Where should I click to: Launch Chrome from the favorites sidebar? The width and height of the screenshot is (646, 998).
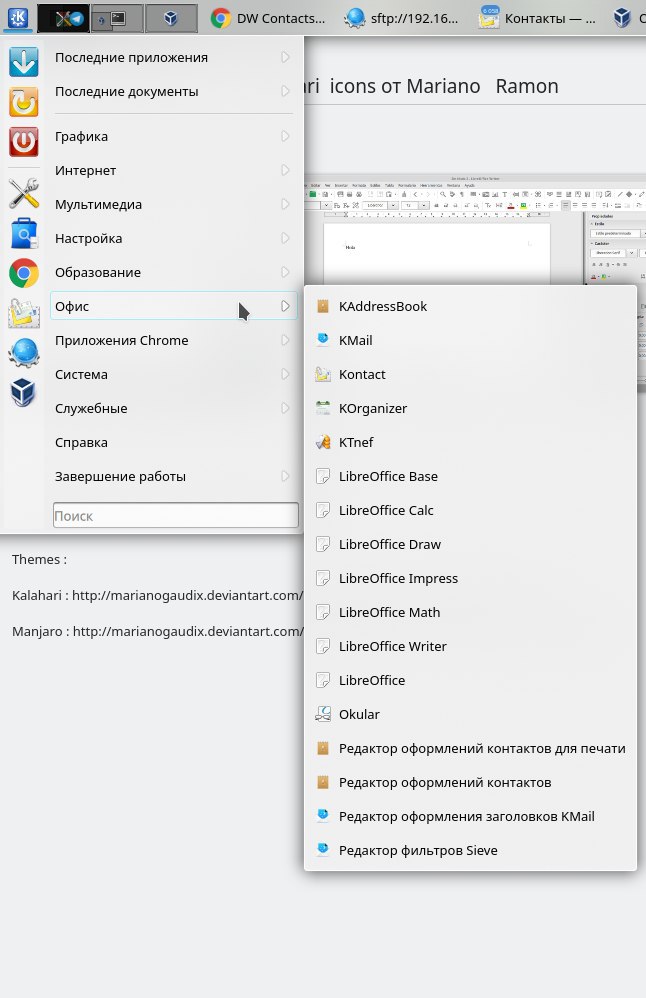pos(24,273)
